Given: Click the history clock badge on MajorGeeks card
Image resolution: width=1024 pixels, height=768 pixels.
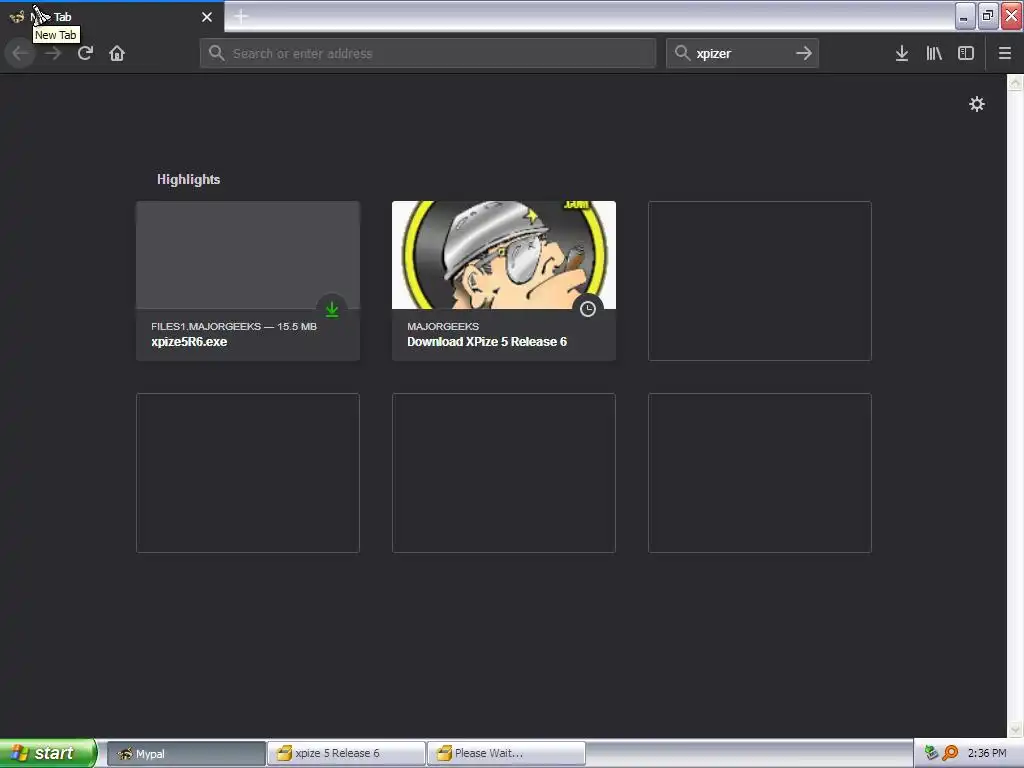Looking at the screenshot, I should click(588, 309).
